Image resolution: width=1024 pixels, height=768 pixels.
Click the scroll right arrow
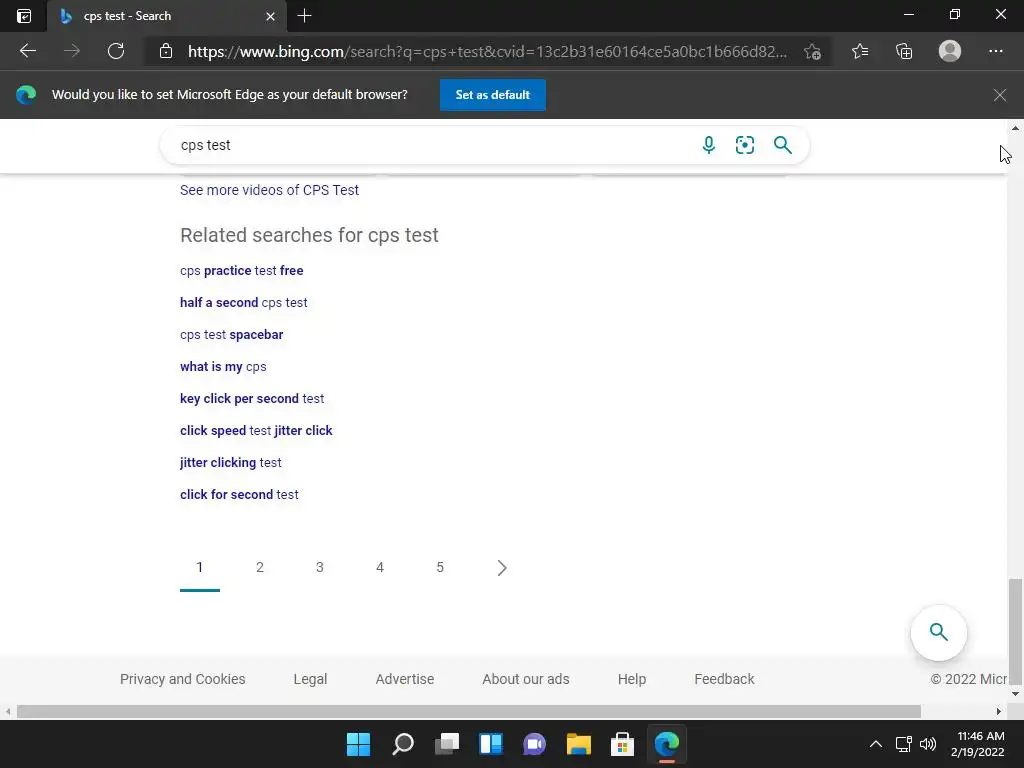tap(999, 711)
